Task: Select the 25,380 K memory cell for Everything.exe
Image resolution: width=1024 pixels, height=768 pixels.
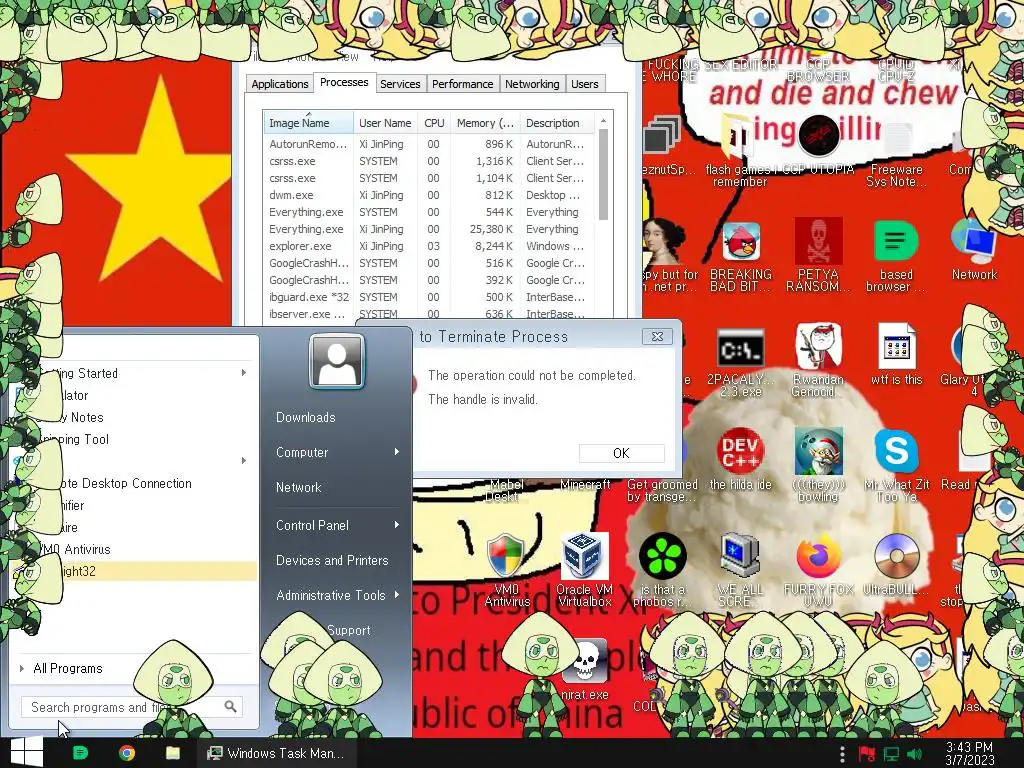Action: click(491, 229)
